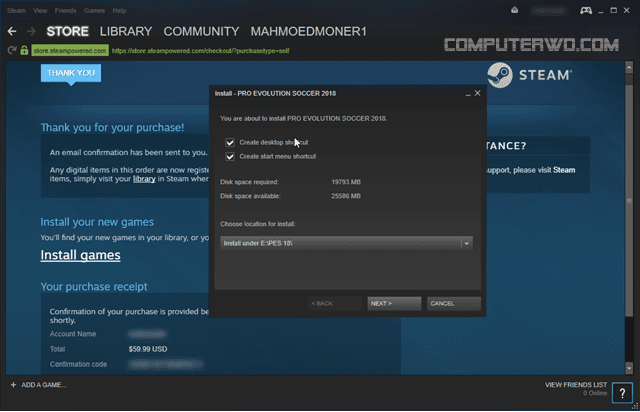Click the greyed < BACK button
The width and height of the screenshot is (640, 412).
pyautogui.click(x=335, y=303)
